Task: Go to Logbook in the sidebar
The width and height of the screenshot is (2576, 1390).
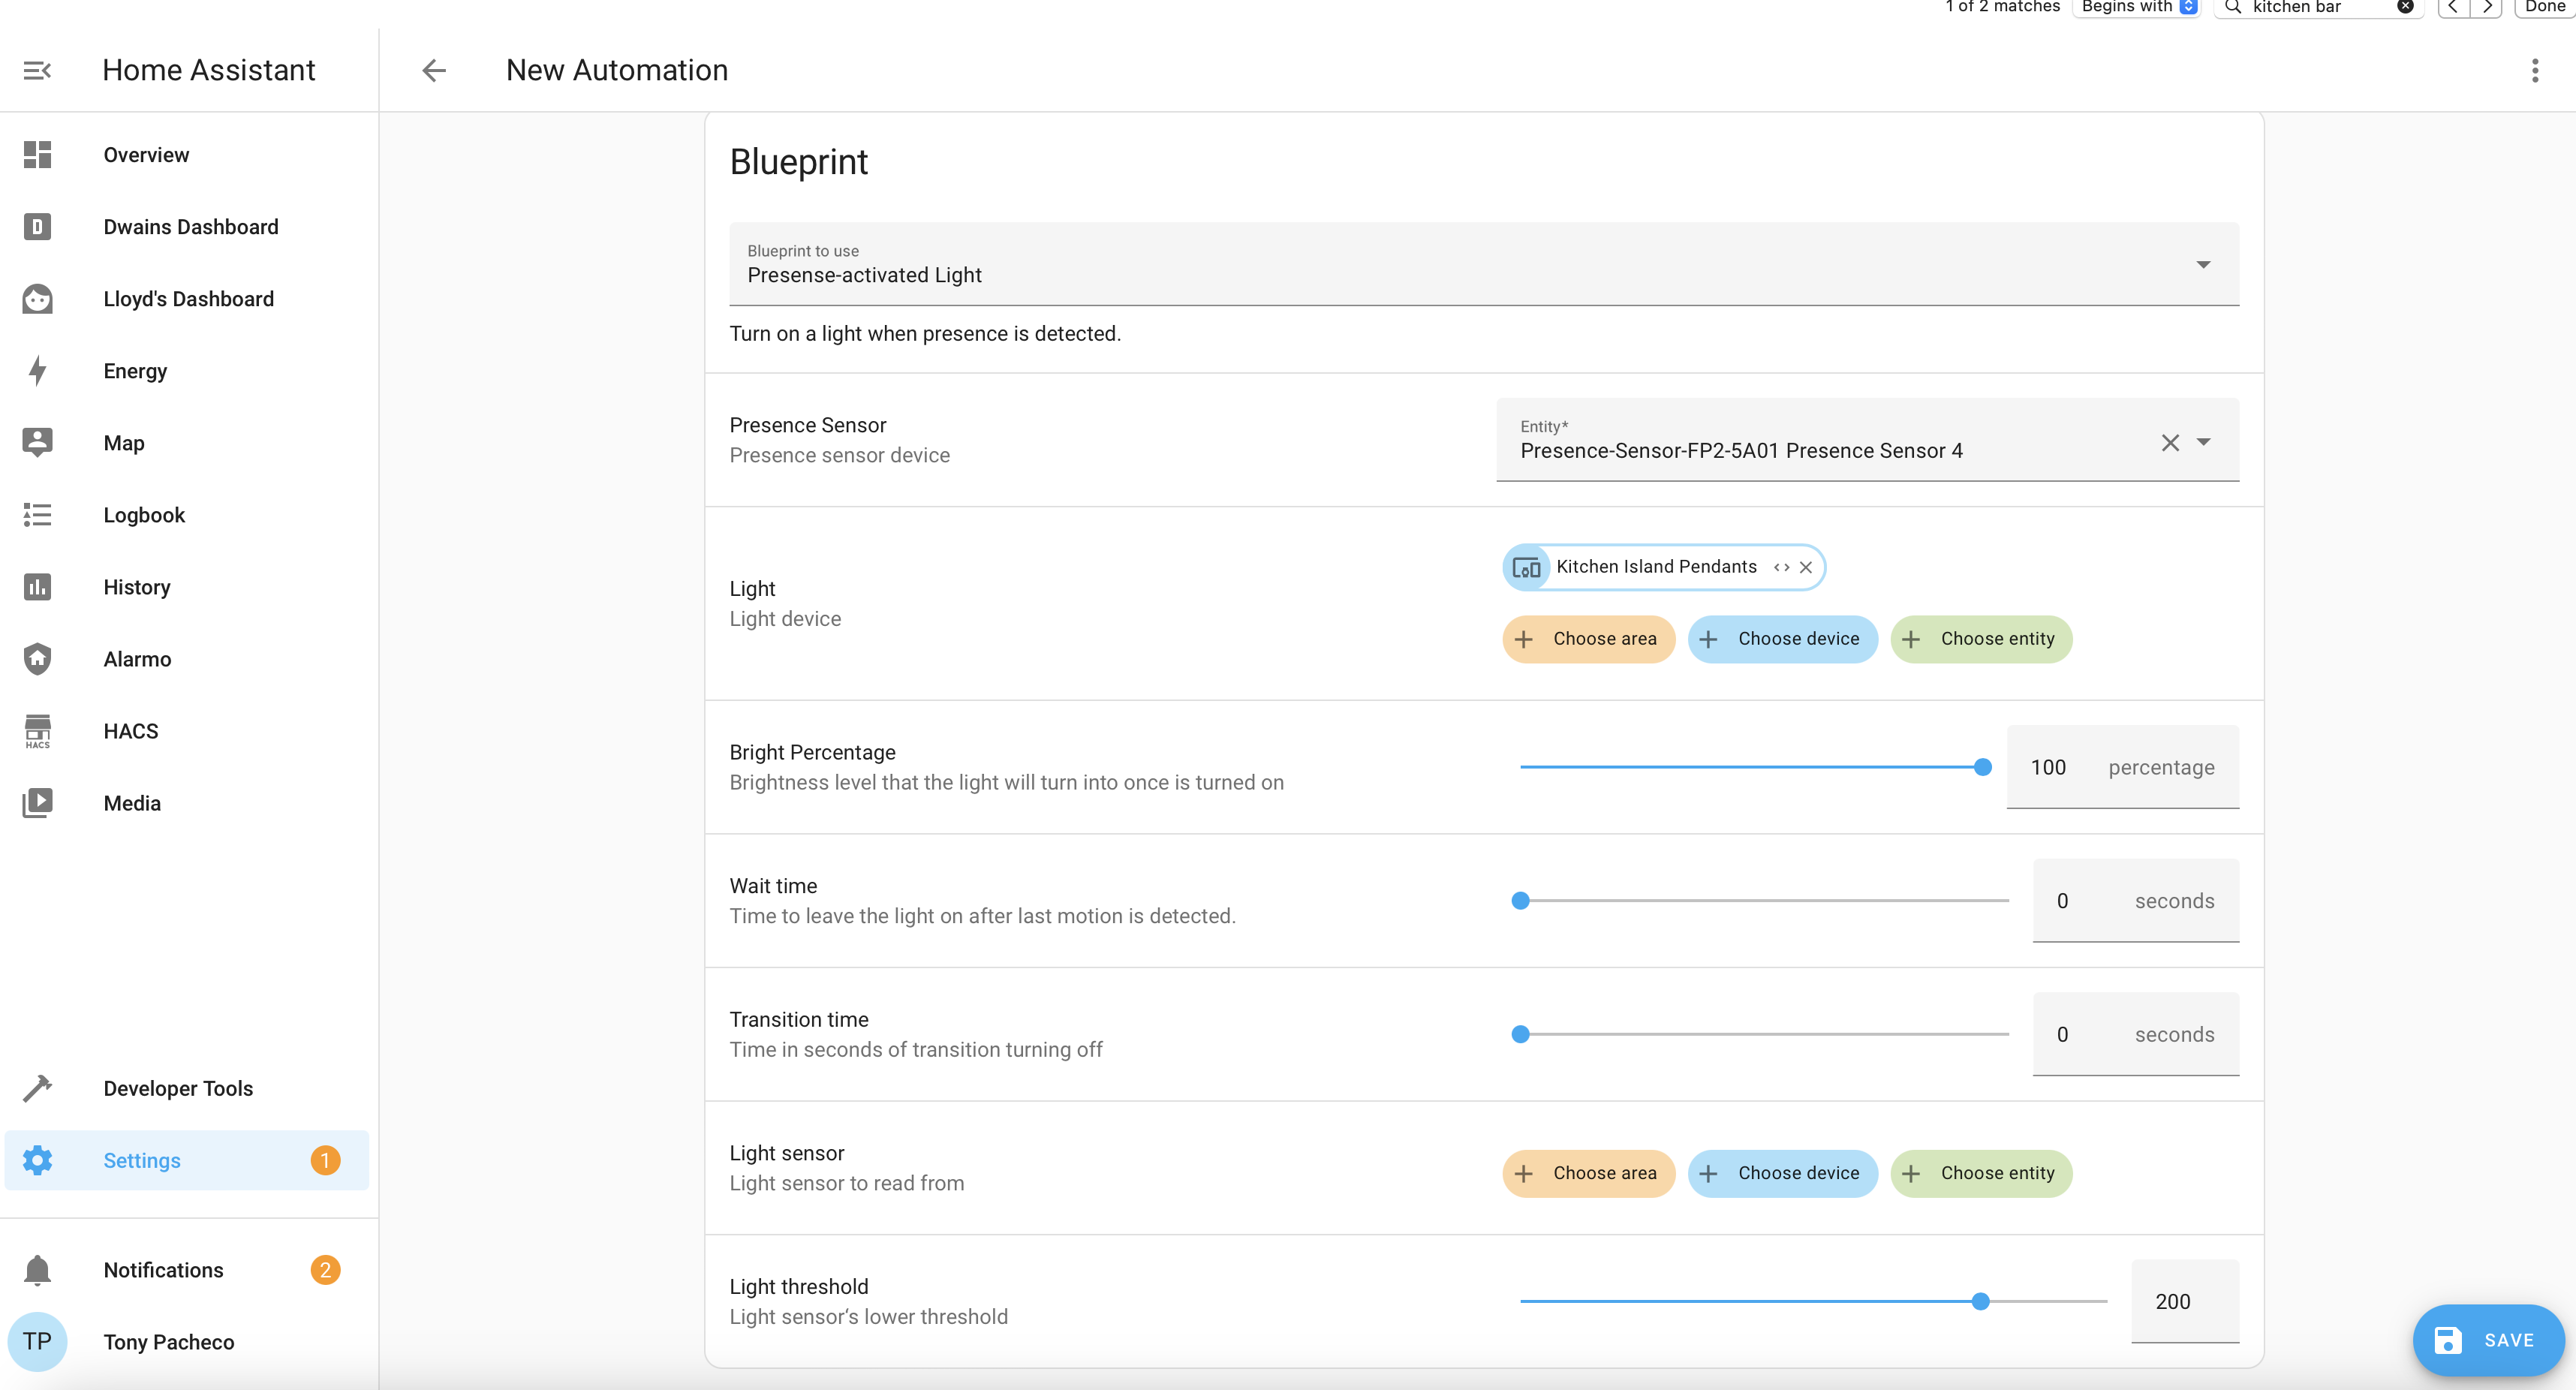Action: click(x=144, y=515)
